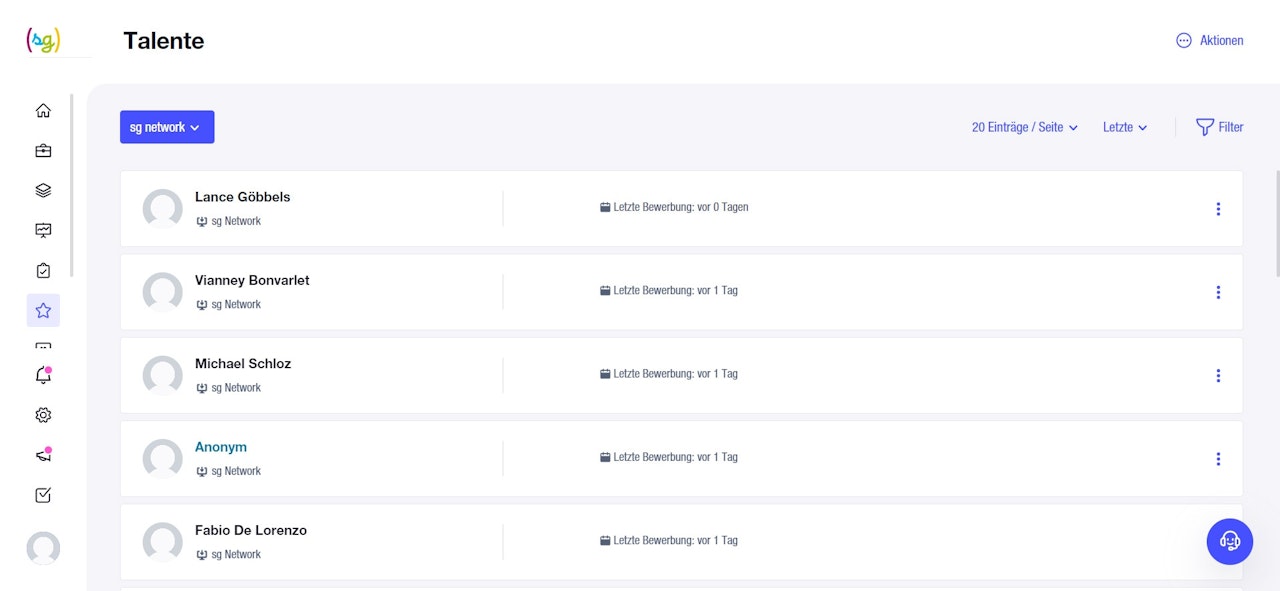Open the stacked layers icon in sidebar
This screenshot has width=1280, height=591.
43,191
